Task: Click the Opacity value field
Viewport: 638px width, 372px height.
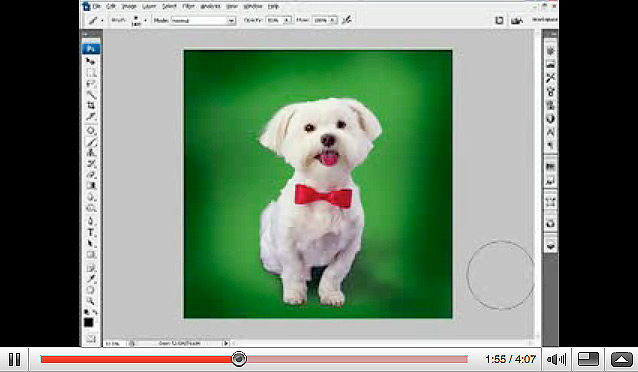Action: click(275, 20)
